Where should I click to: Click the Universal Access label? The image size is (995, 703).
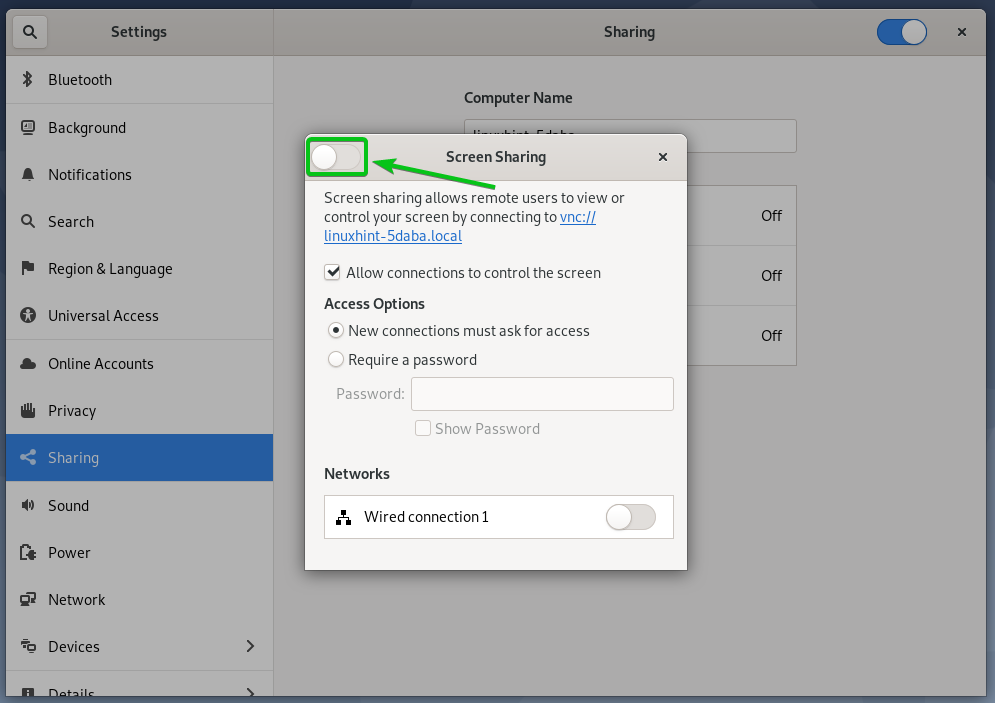pos(103,315)
